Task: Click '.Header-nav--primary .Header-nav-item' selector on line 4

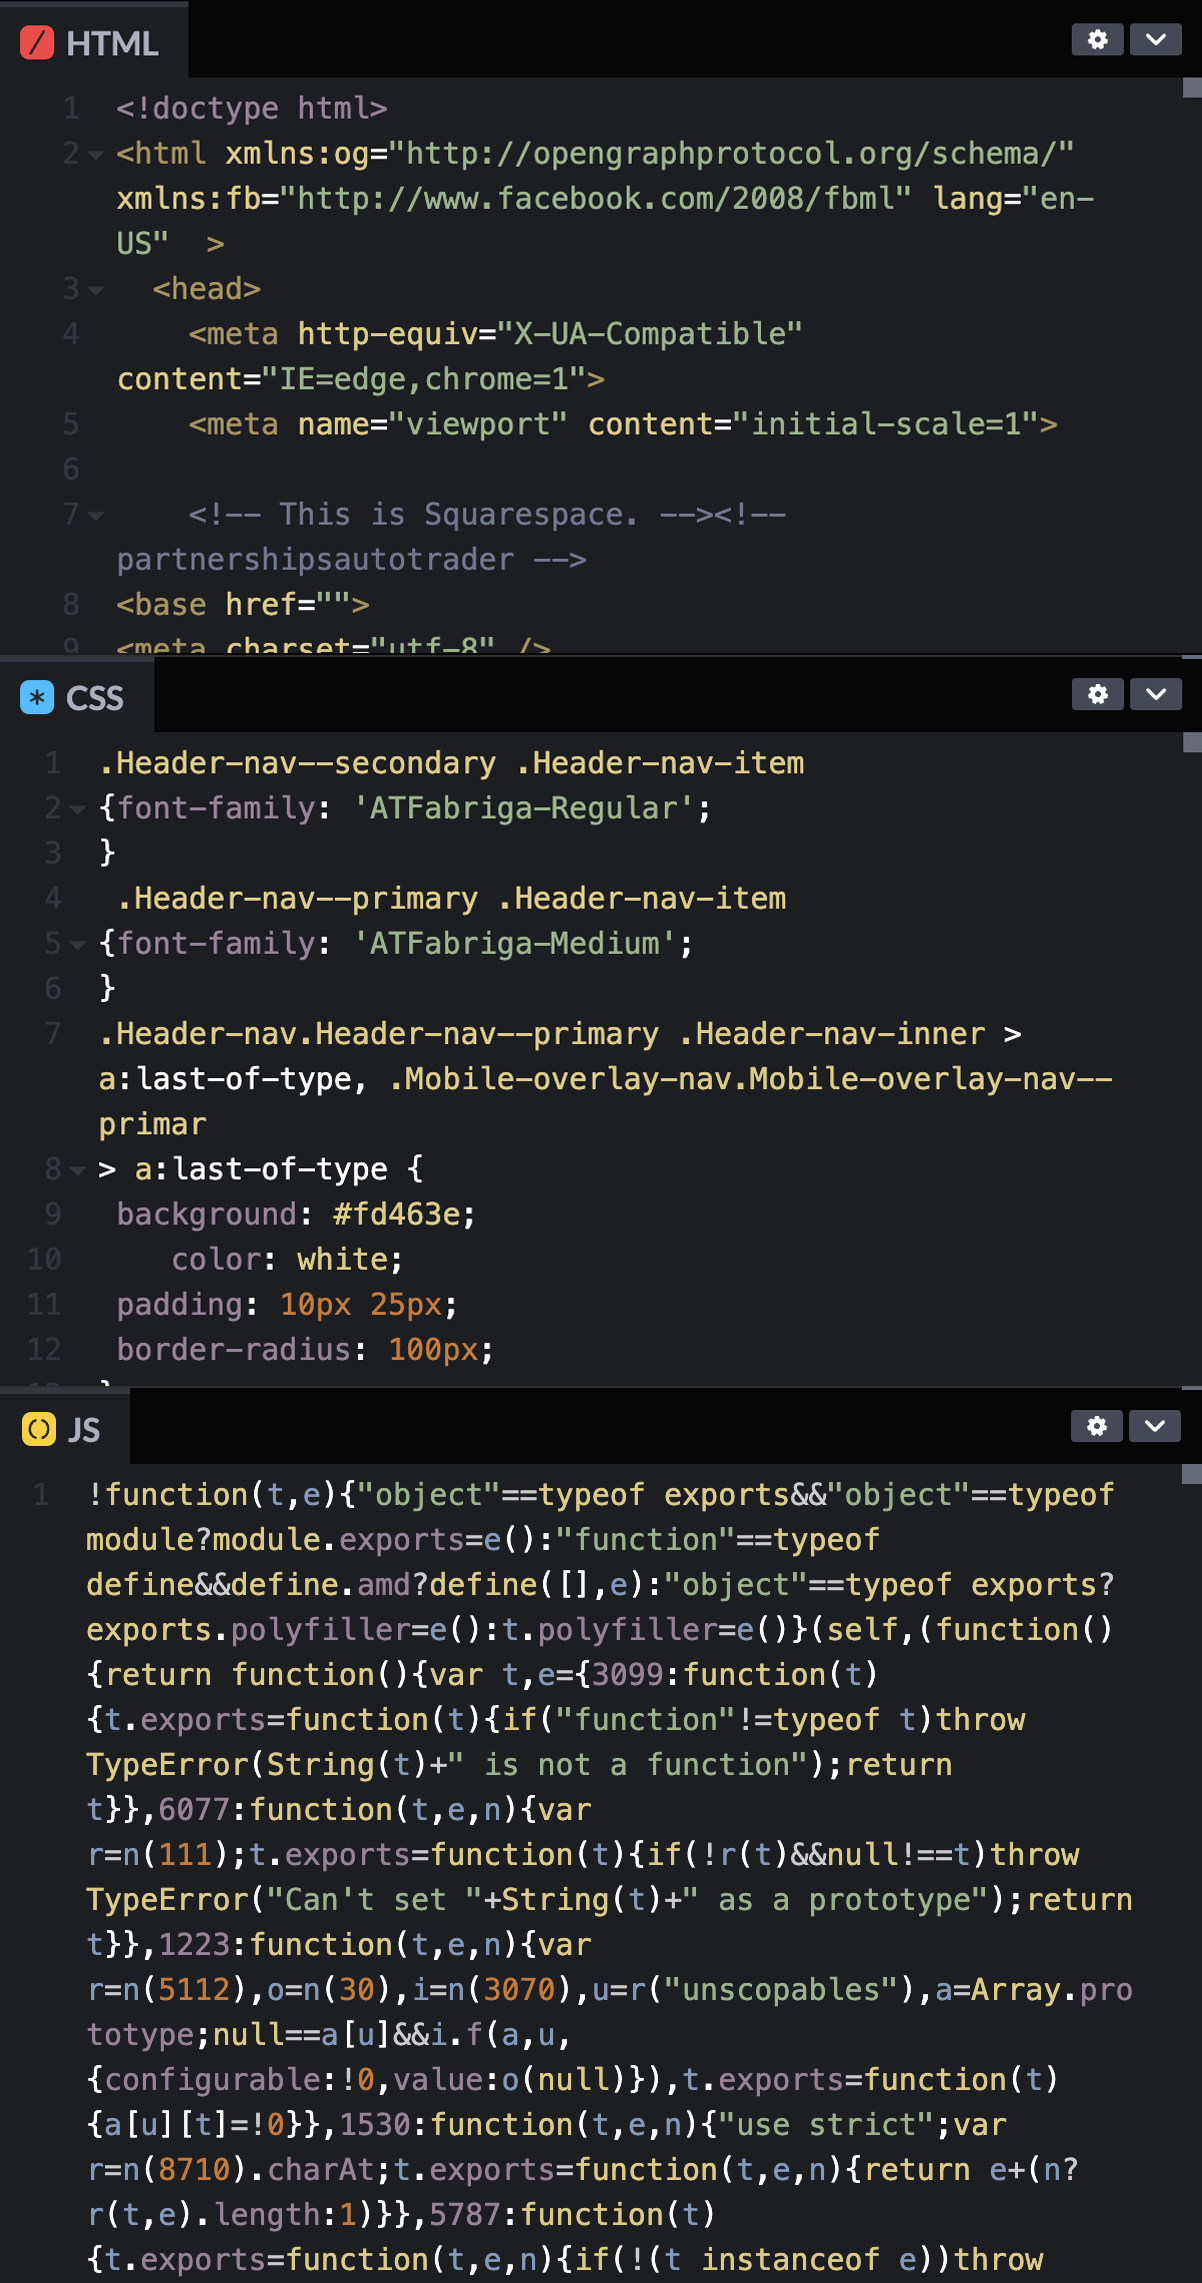Action: tap(451, 898)
